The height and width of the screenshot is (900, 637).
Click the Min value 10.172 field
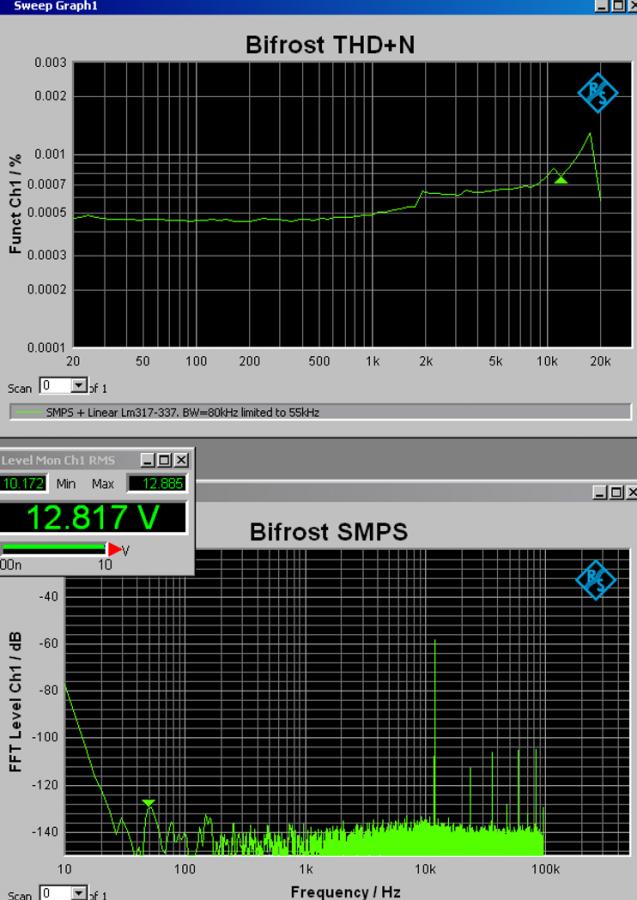point(23,483)
